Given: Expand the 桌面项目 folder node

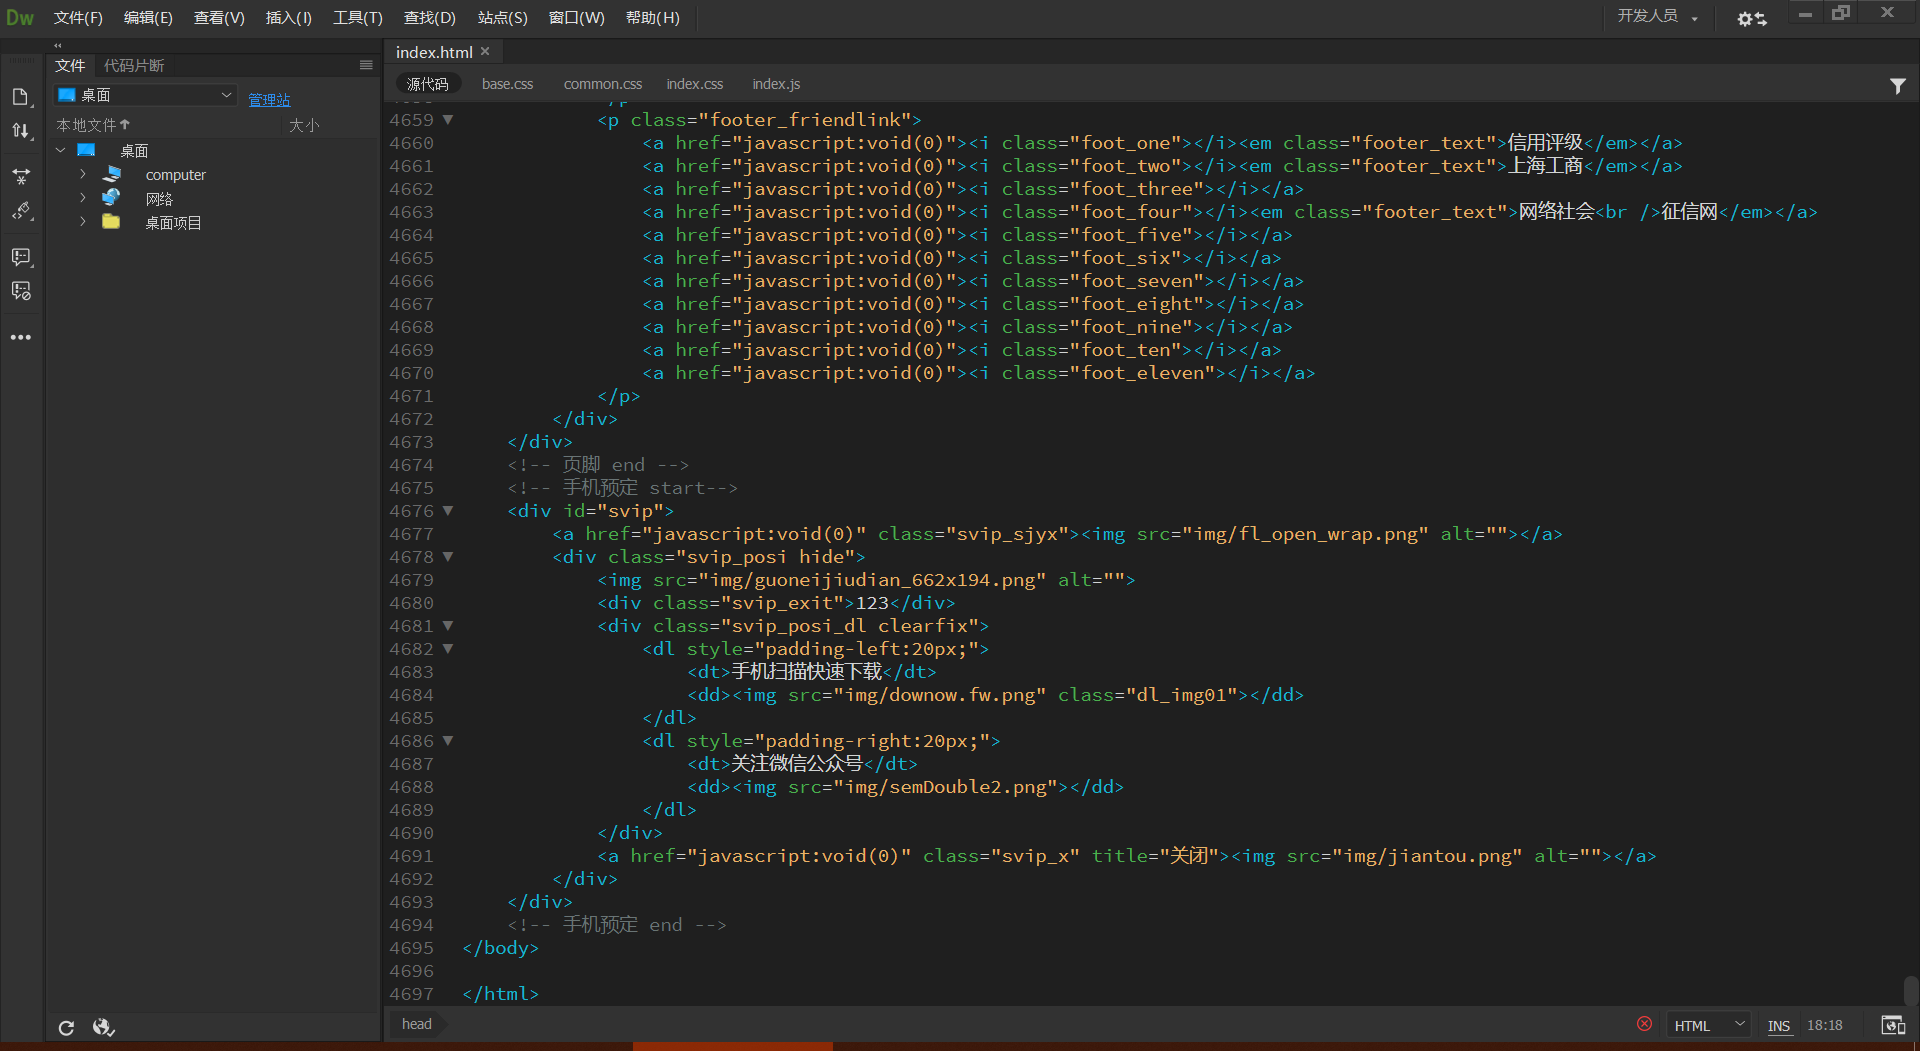Looking at the screenshot, I should point(83,222).
